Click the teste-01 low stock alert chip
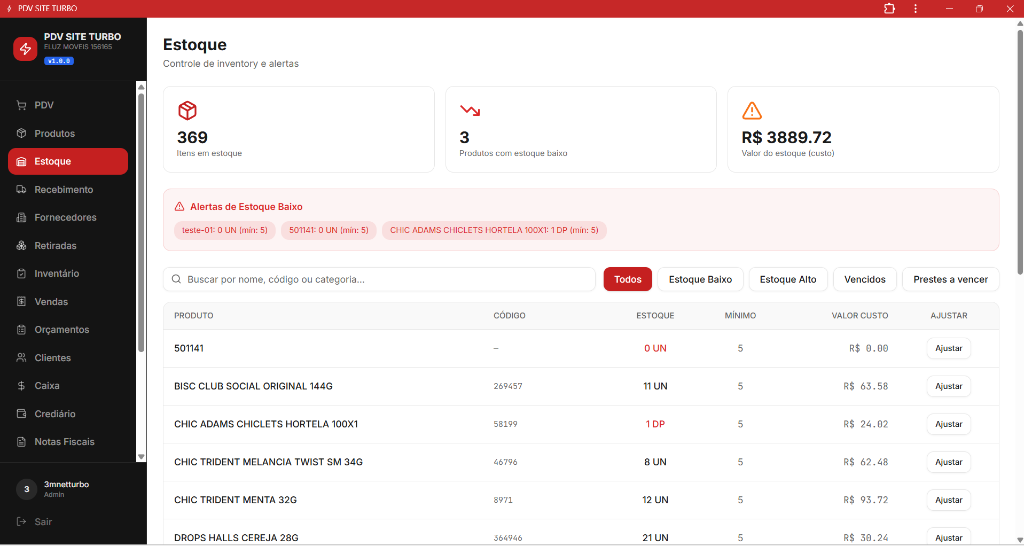The width and height of the screenshot is (1024, 546). 225,230
